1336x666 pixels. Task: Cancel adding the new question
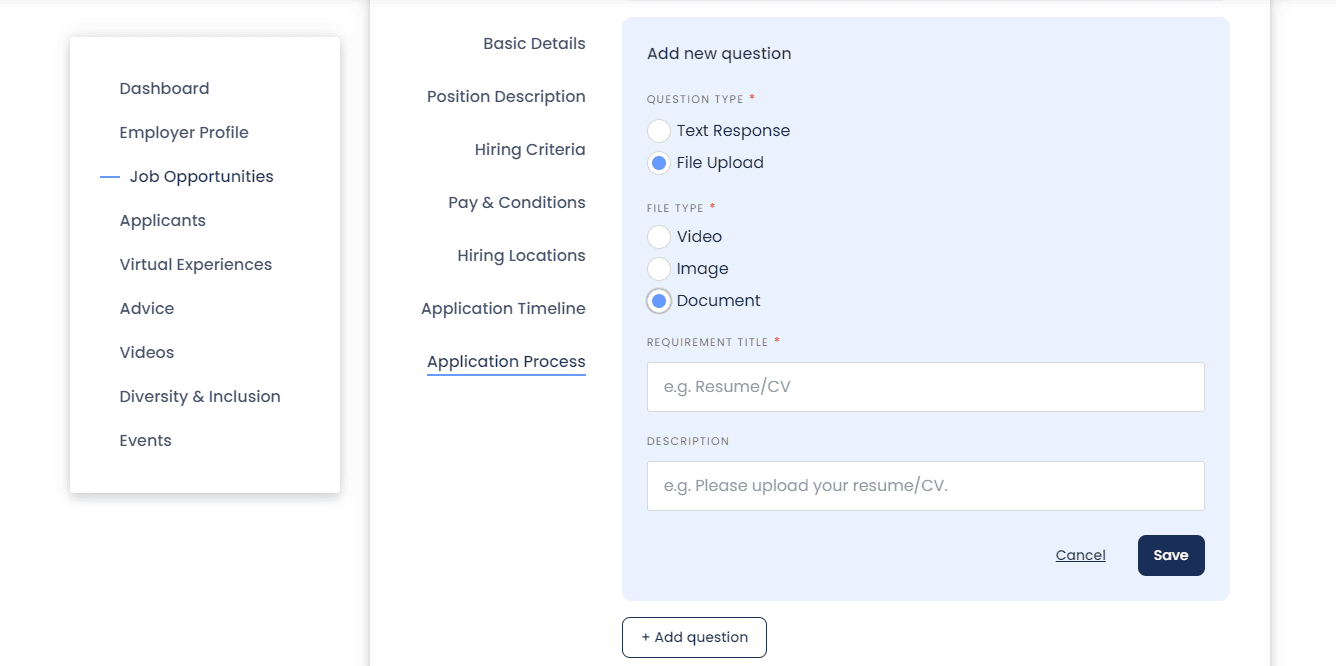[1080, 556]
